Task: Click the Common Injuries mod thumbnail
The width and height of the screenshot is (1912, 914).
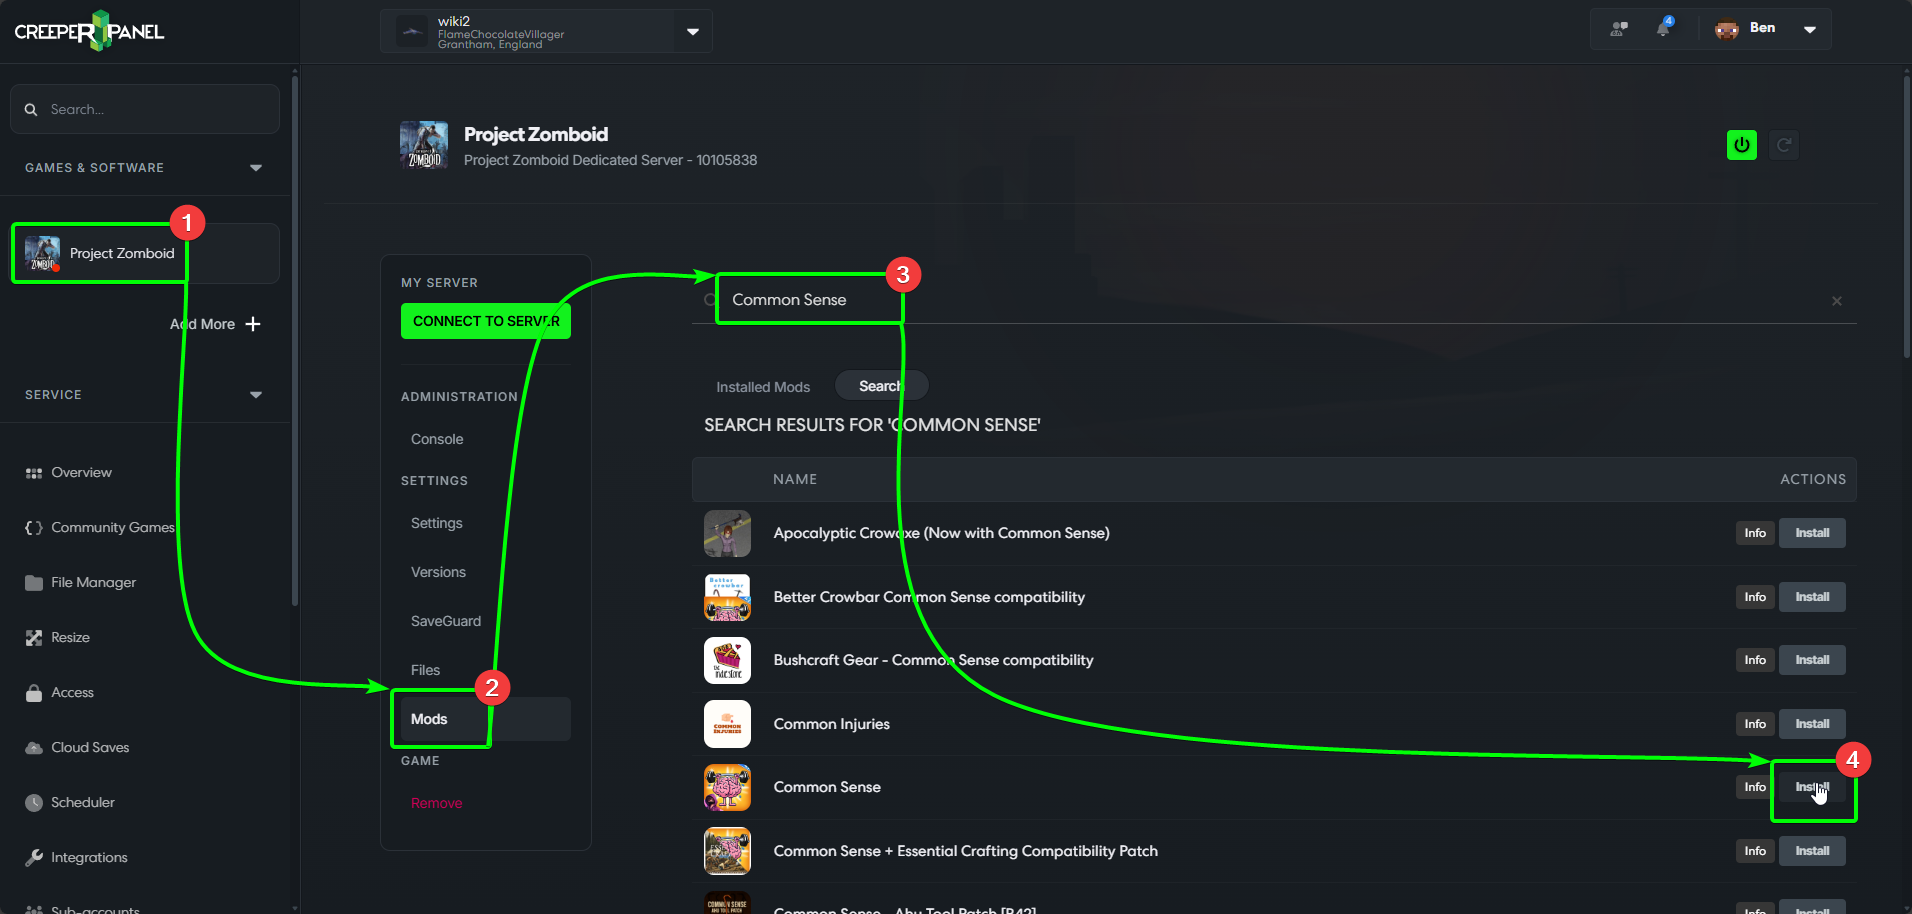Action: 727,724
